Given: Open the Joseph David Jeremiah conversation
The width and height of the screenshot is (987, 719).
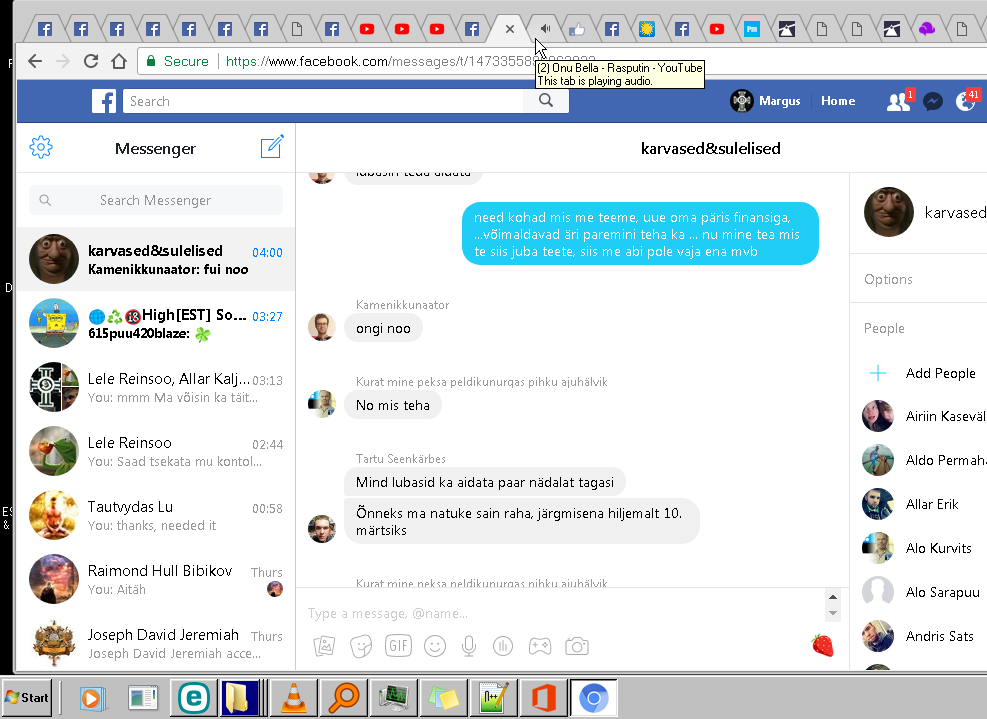Looking at the screenshot, I should (155, 643).
